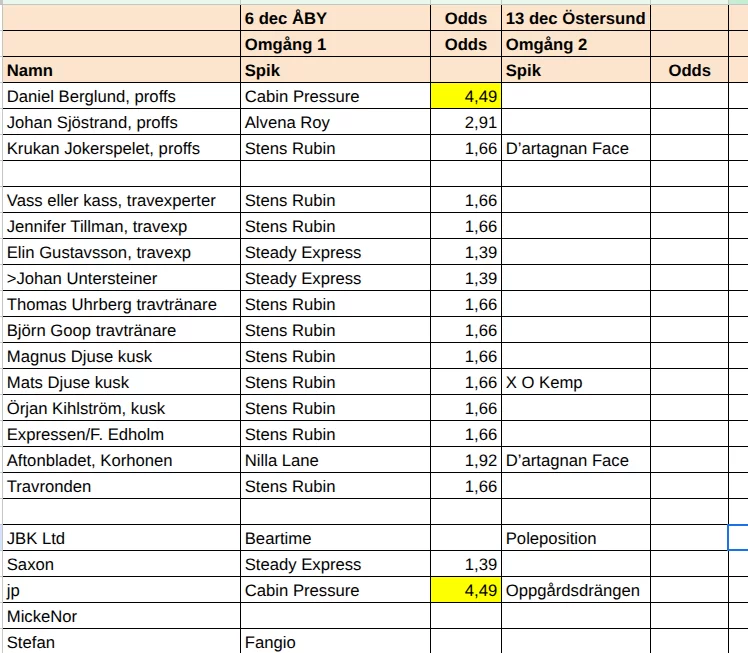Select the "6 dec ÅBY" header cell

[x=286, y=18]
